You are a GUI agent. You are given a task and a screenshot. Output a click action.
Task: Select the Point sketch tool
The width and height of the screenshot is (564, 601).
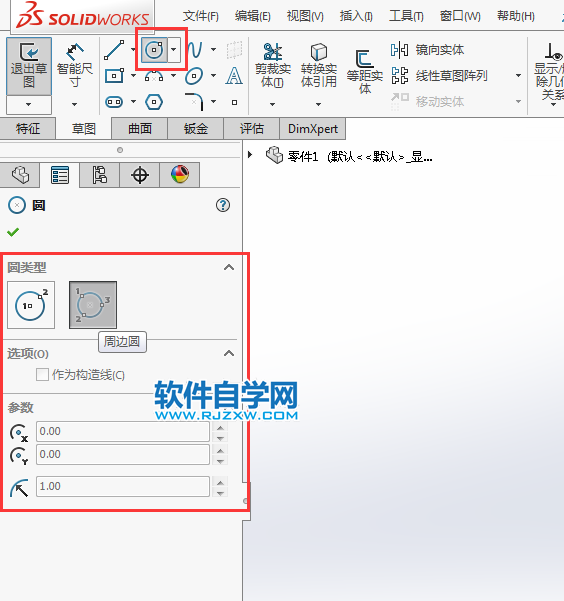[x=234, y=102]
